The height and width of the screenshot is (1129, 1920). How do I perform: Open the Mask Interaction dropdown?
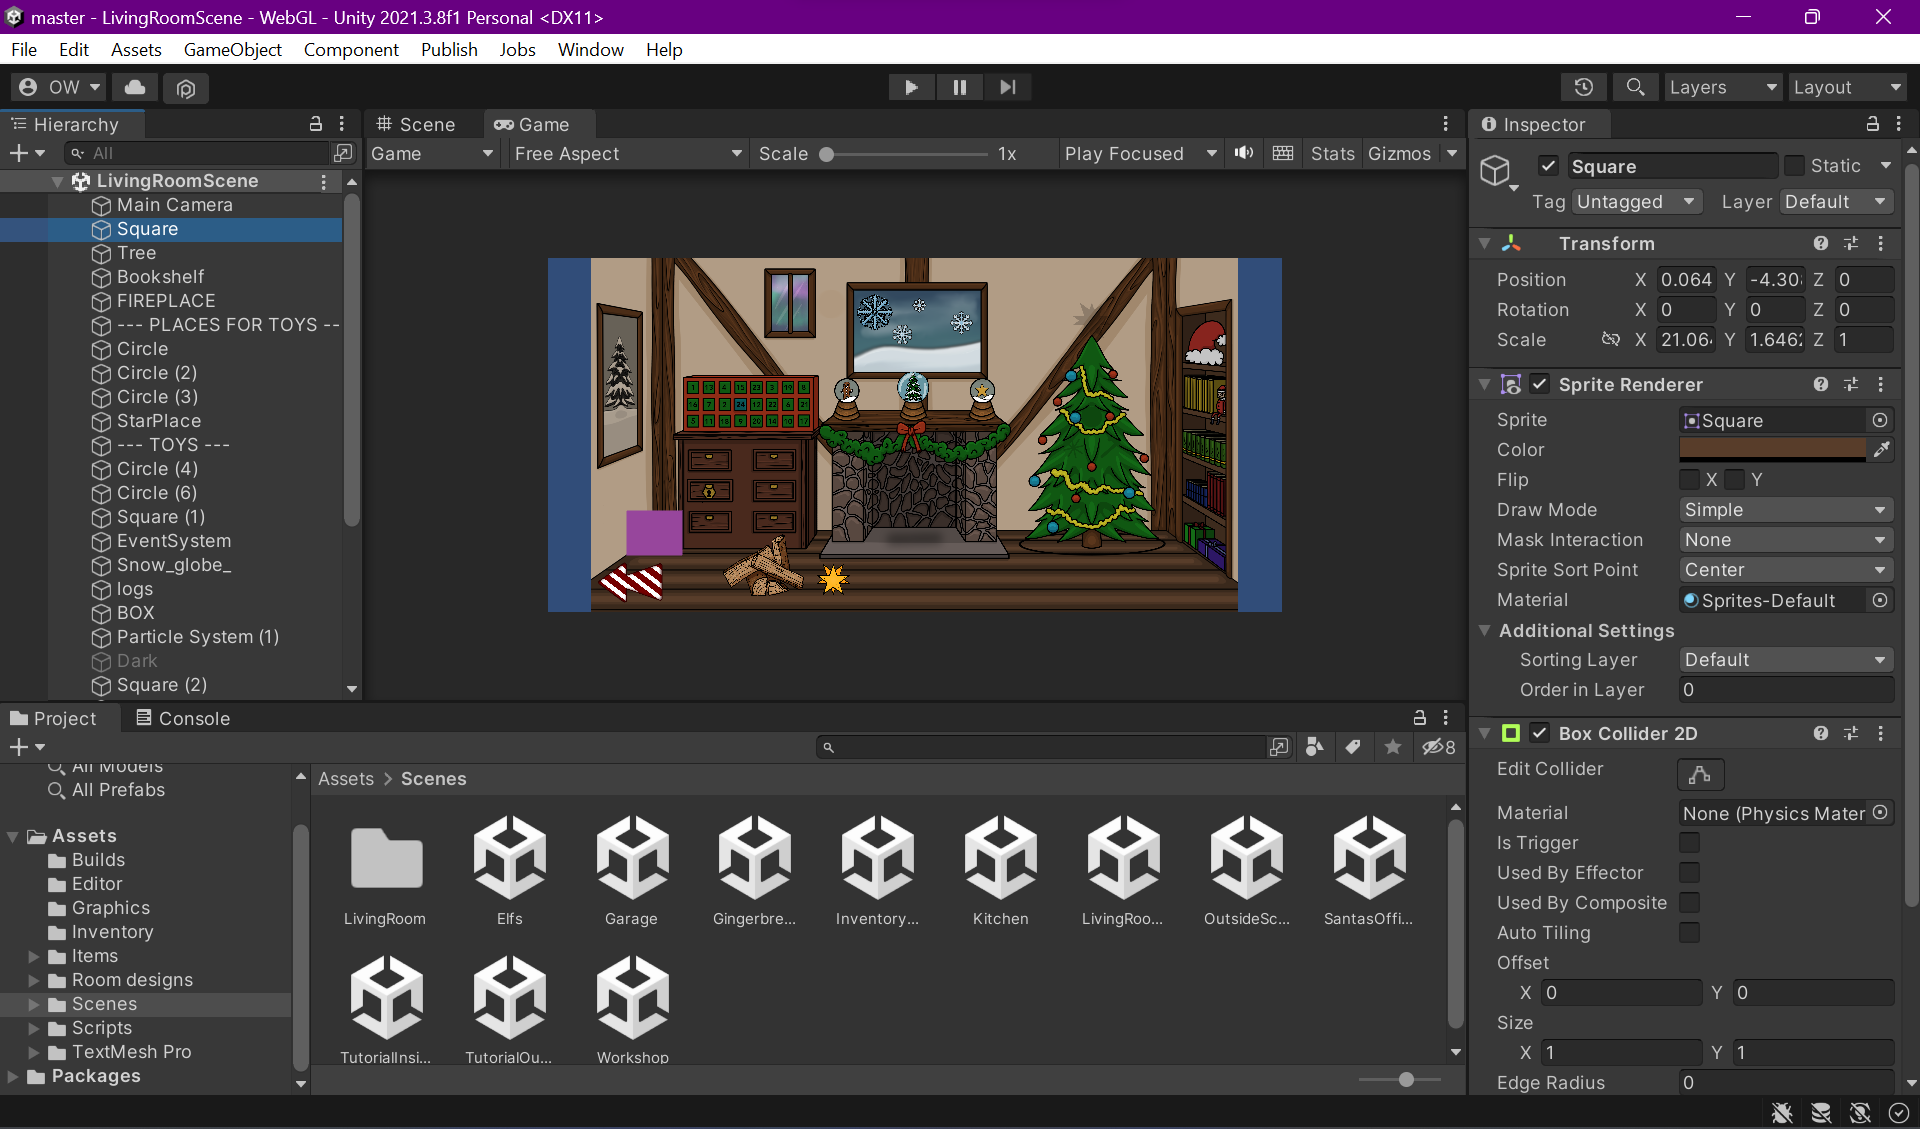click(1786, 540)
